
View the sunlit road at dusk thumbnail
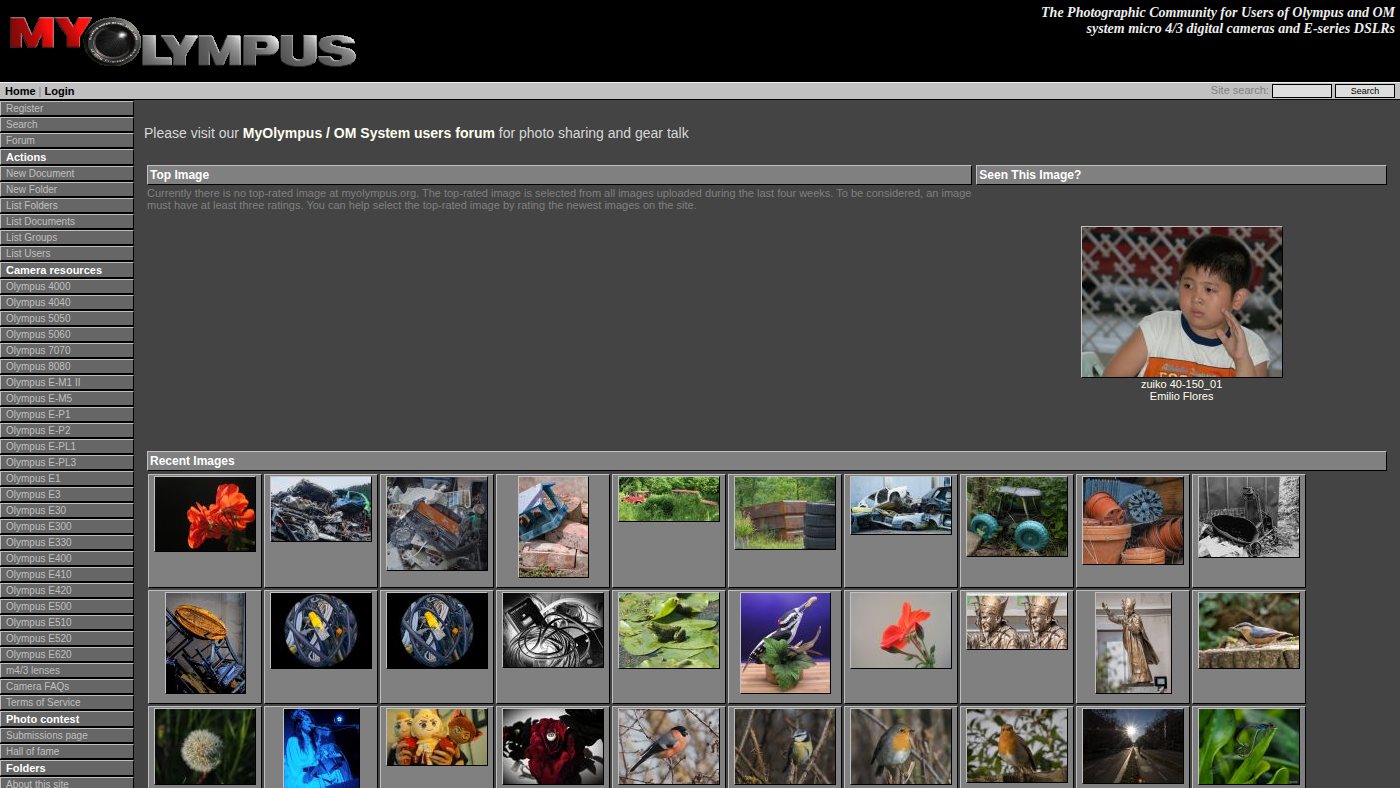[x=1133, y=746]
